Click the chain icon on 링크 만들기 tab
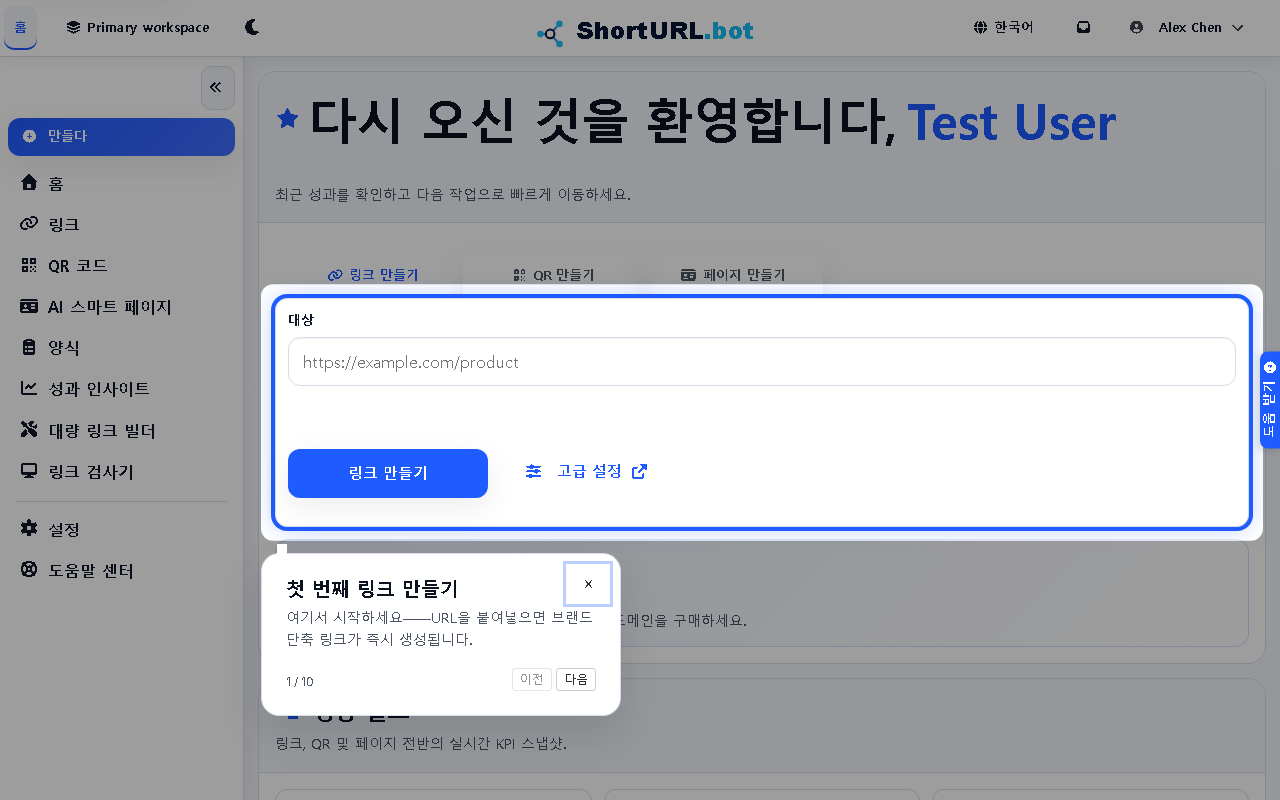1280x800 pixels. [x=335, y=275]
